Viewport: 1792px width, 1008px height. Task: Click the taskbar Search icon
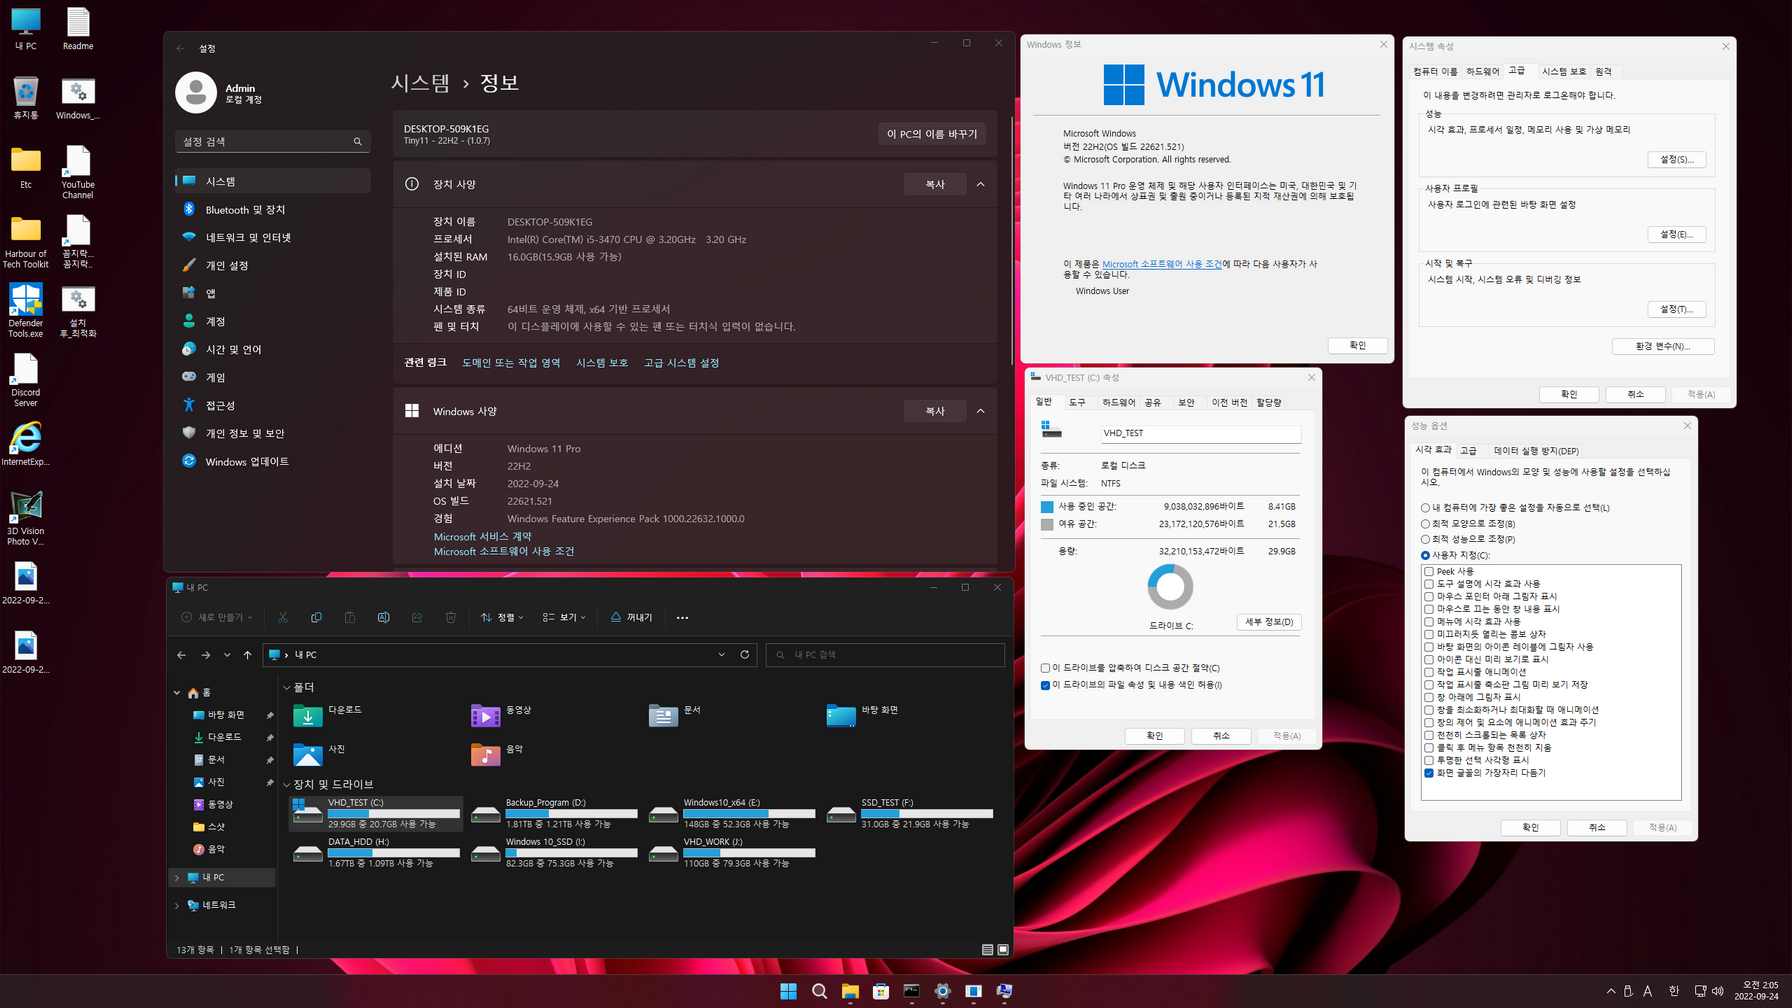819,991
